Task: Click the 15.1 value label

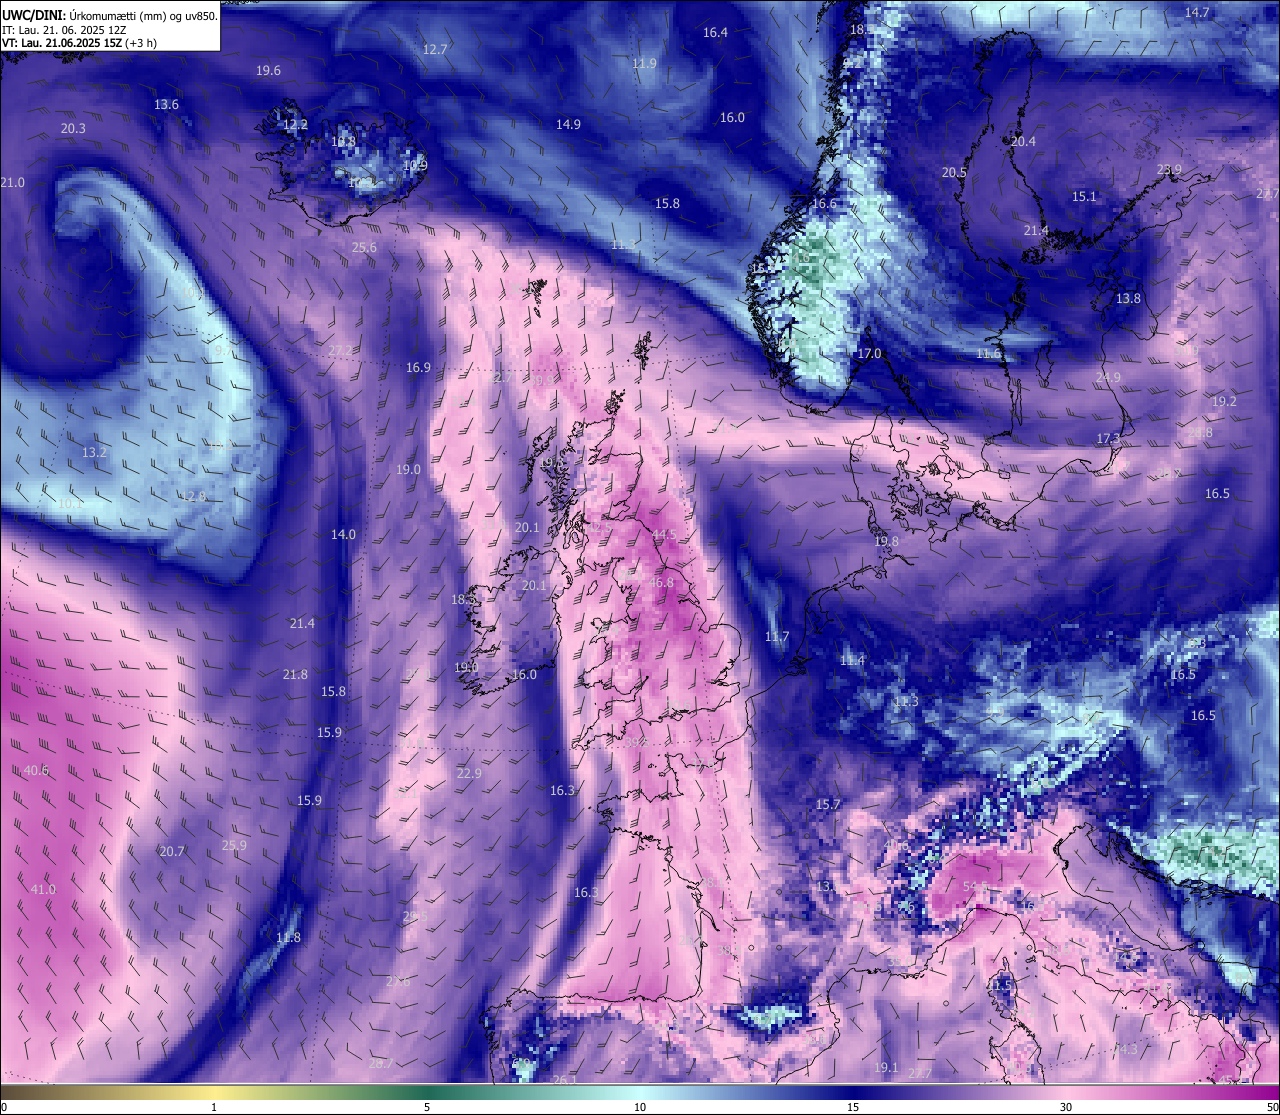Action: (1084, 196)
